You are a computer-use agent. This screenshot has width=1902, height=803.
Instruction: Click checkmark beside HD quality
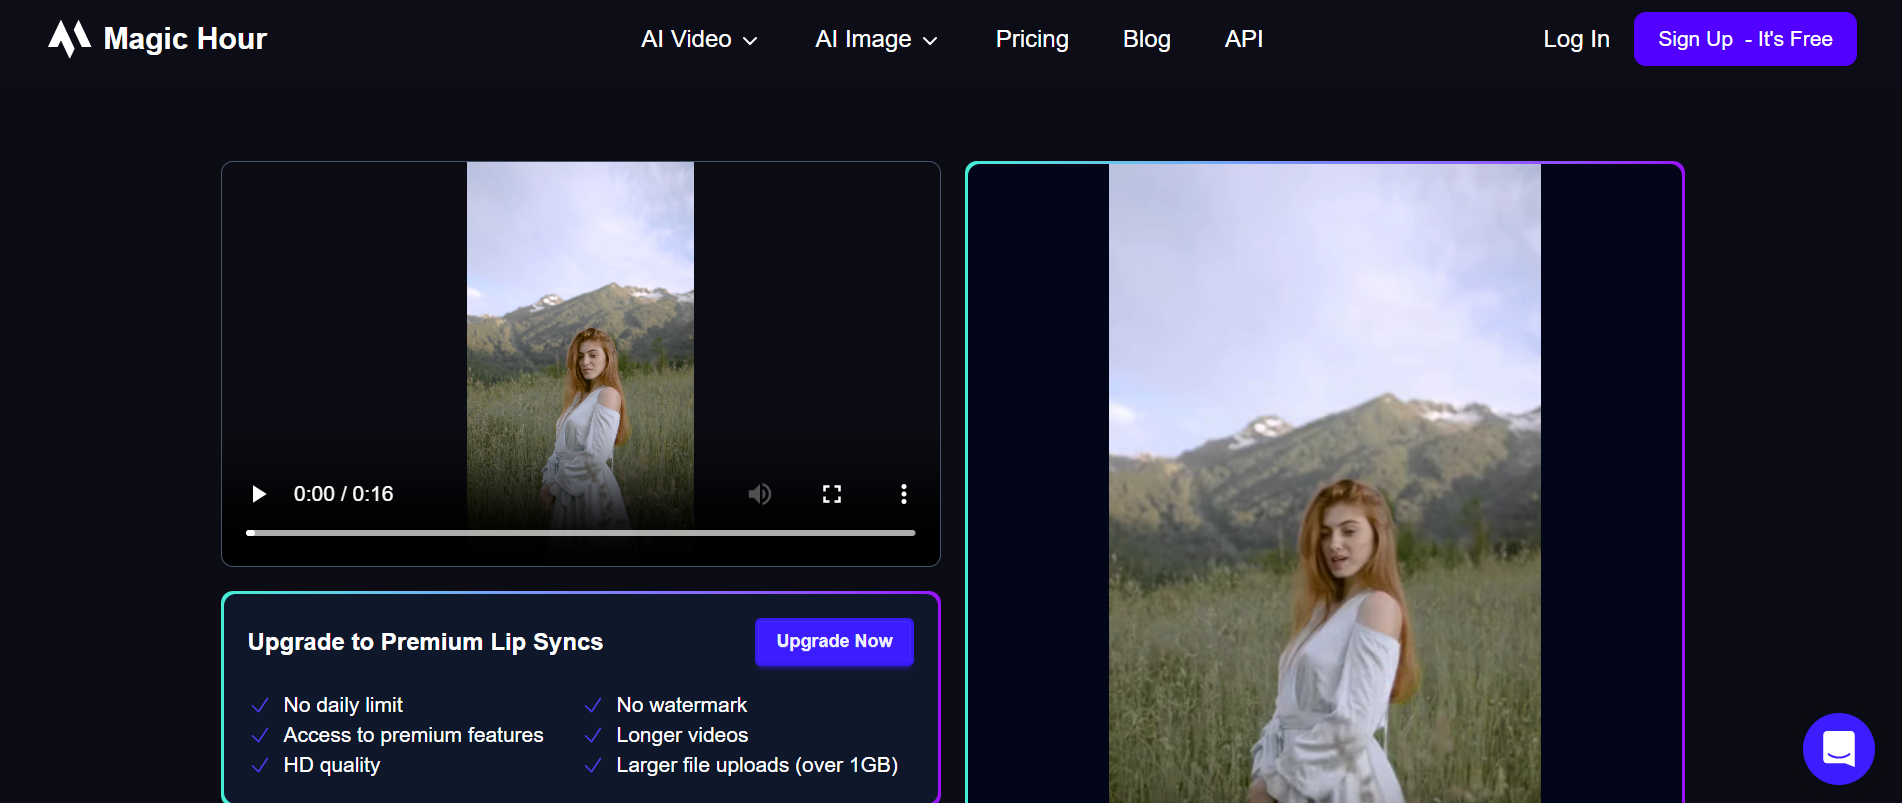coord(260,766)
